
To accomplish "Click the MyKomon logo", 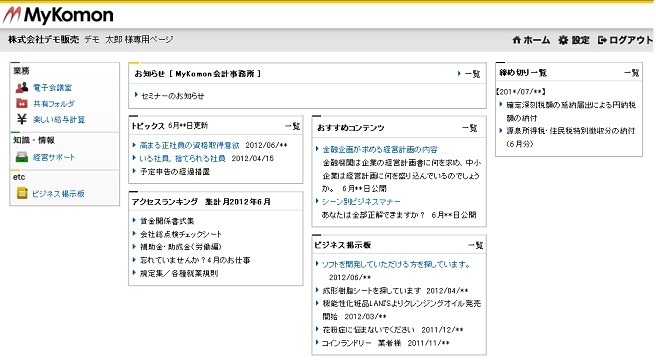I will point(59,15).
